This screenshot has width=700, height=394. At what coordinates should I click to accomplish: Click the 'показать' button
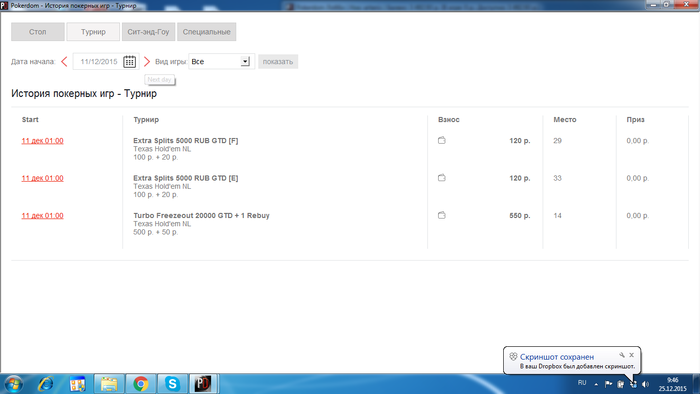pyautogui.click(x=278, y=62)
